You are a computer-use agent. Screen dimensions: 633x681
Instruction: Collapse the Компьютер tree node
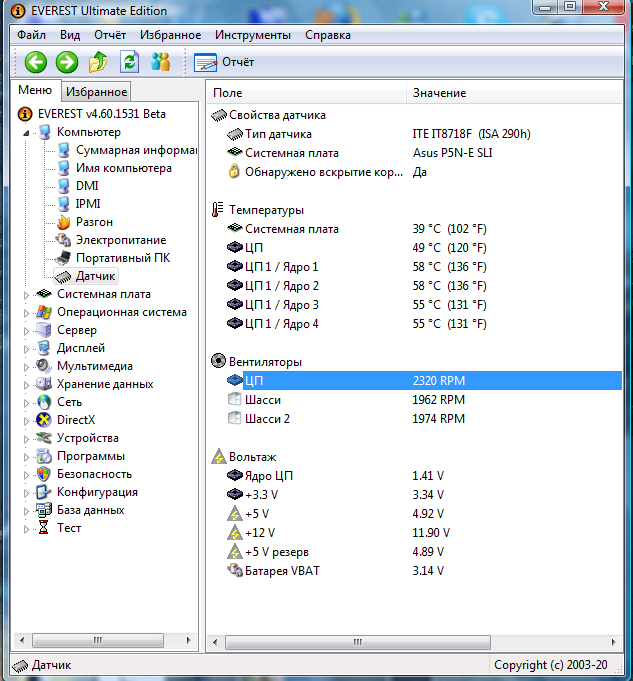[27, 133]
